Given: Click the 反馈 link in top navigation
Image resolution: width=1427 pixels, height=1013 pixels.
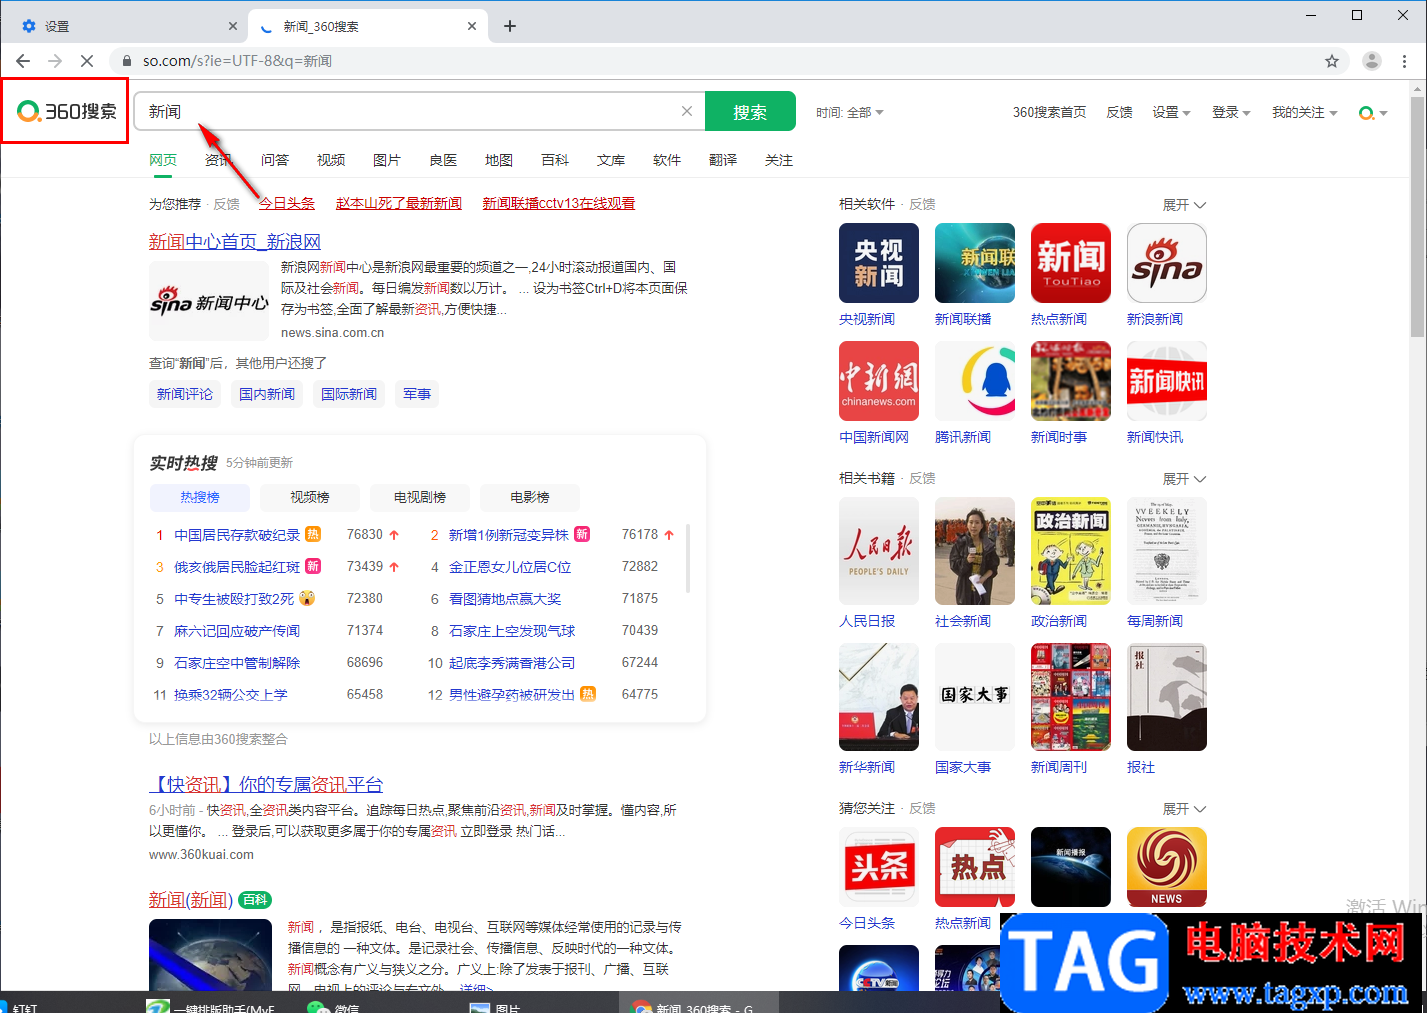Looking at the screenshot, I should [1119, 113].
